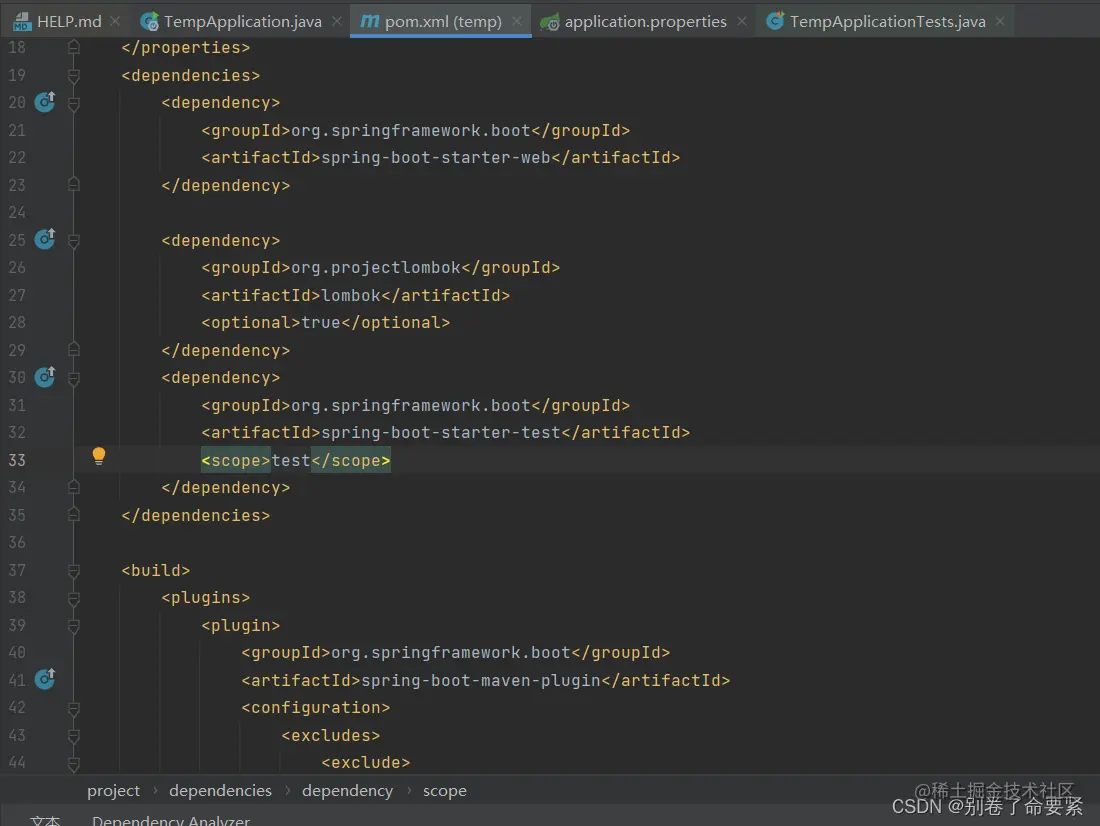
Task: Click the fold end marker at line 35
Action: click(x=74, y=514)
